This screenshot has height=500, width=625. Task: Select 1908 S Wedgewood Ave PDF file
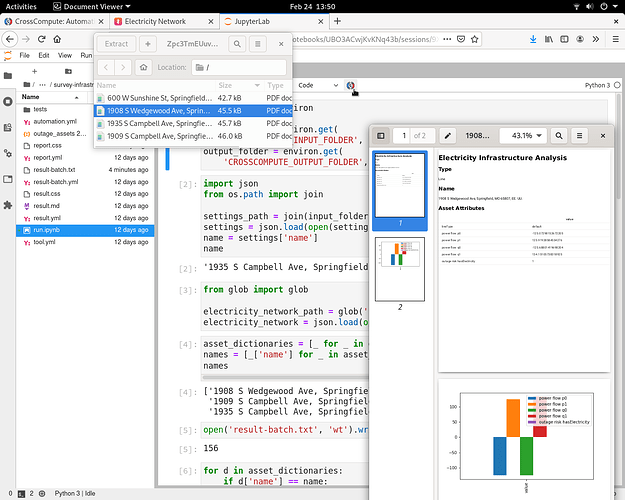tap(193, 110)
